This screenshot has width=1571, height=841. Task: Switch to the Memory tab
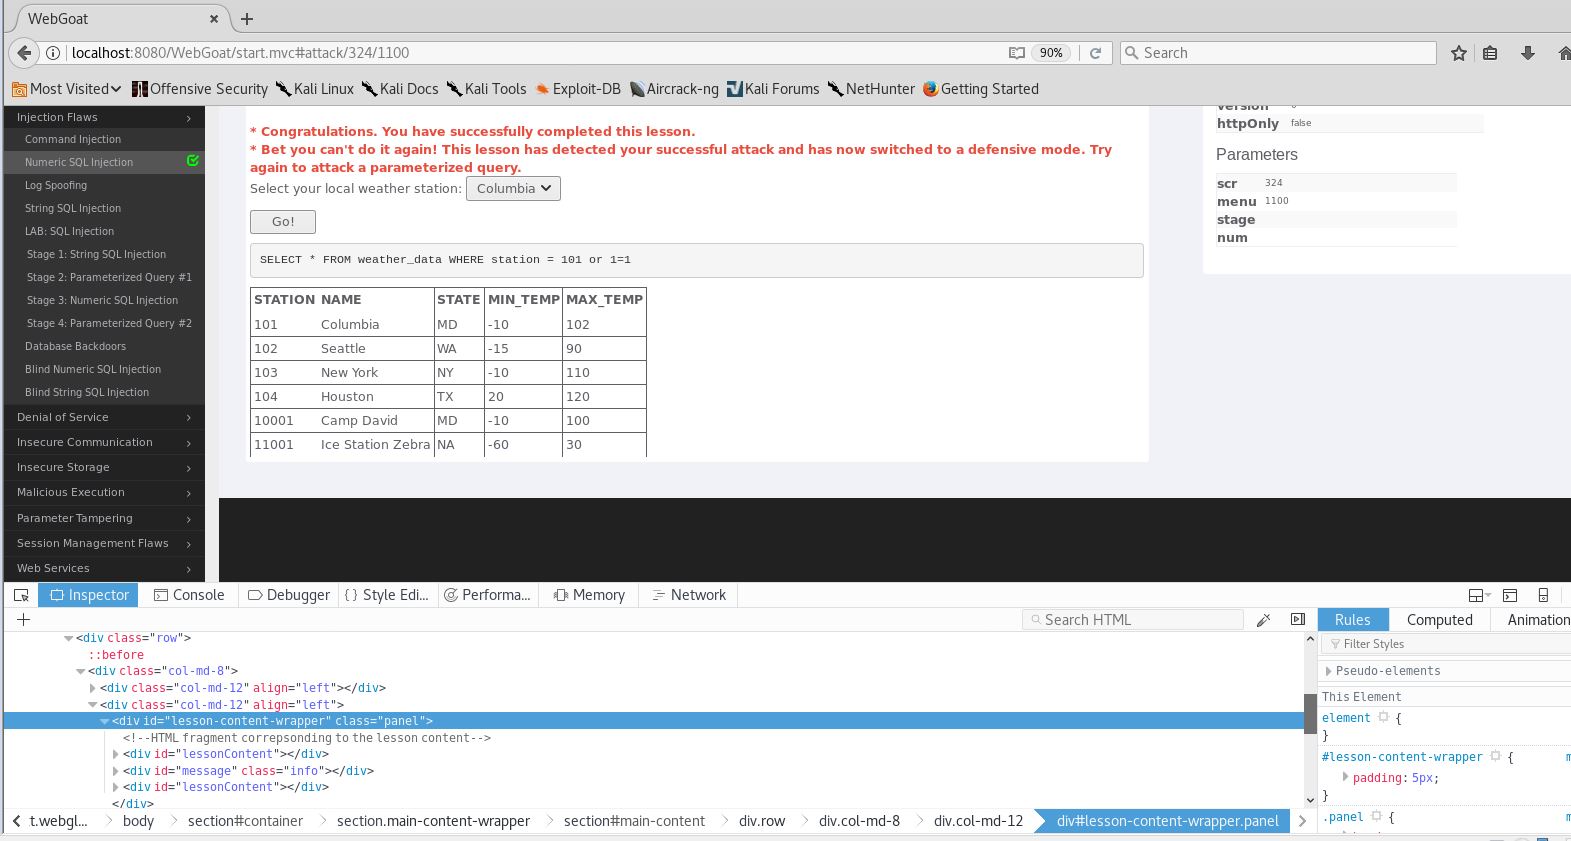click(x=589, y=595)
